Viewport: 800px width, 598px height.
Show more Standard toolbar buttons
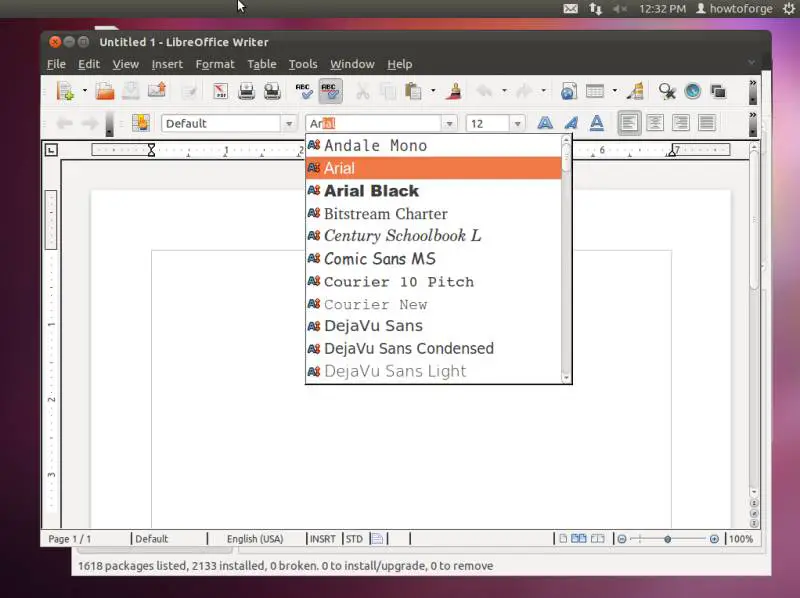click(x=753, y=83)
